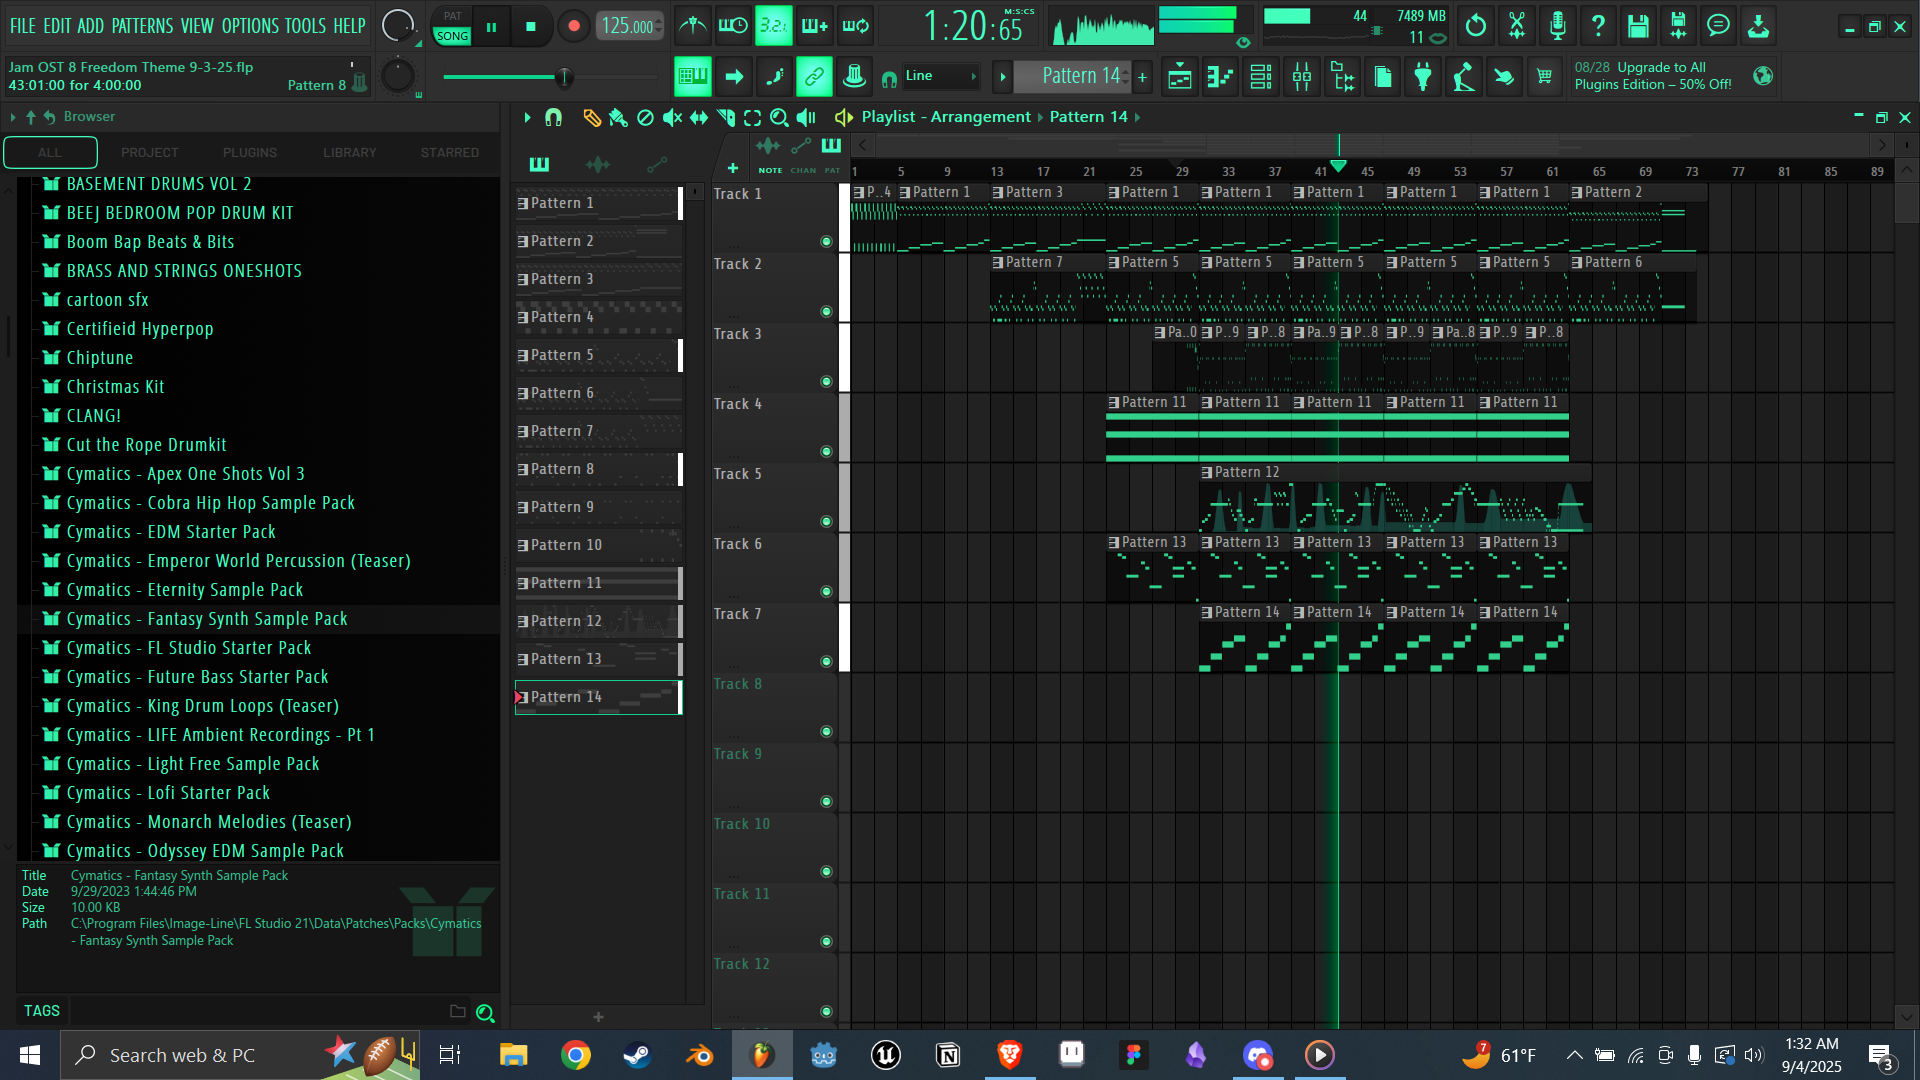Click the microphone recording icon
This screenshot has height=1080, width=1920.
[x=1558, y=26]
